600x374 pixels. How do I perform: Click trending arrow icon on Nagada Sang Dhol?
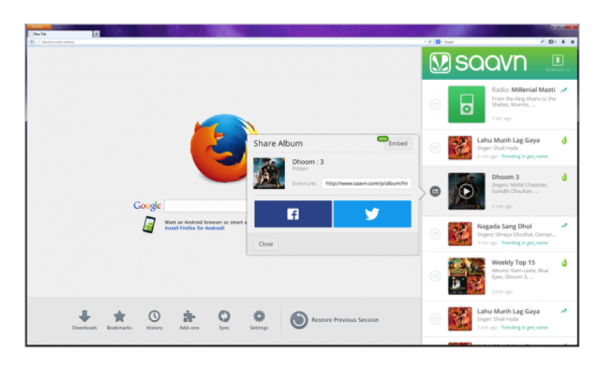click(x=564, y=226)
